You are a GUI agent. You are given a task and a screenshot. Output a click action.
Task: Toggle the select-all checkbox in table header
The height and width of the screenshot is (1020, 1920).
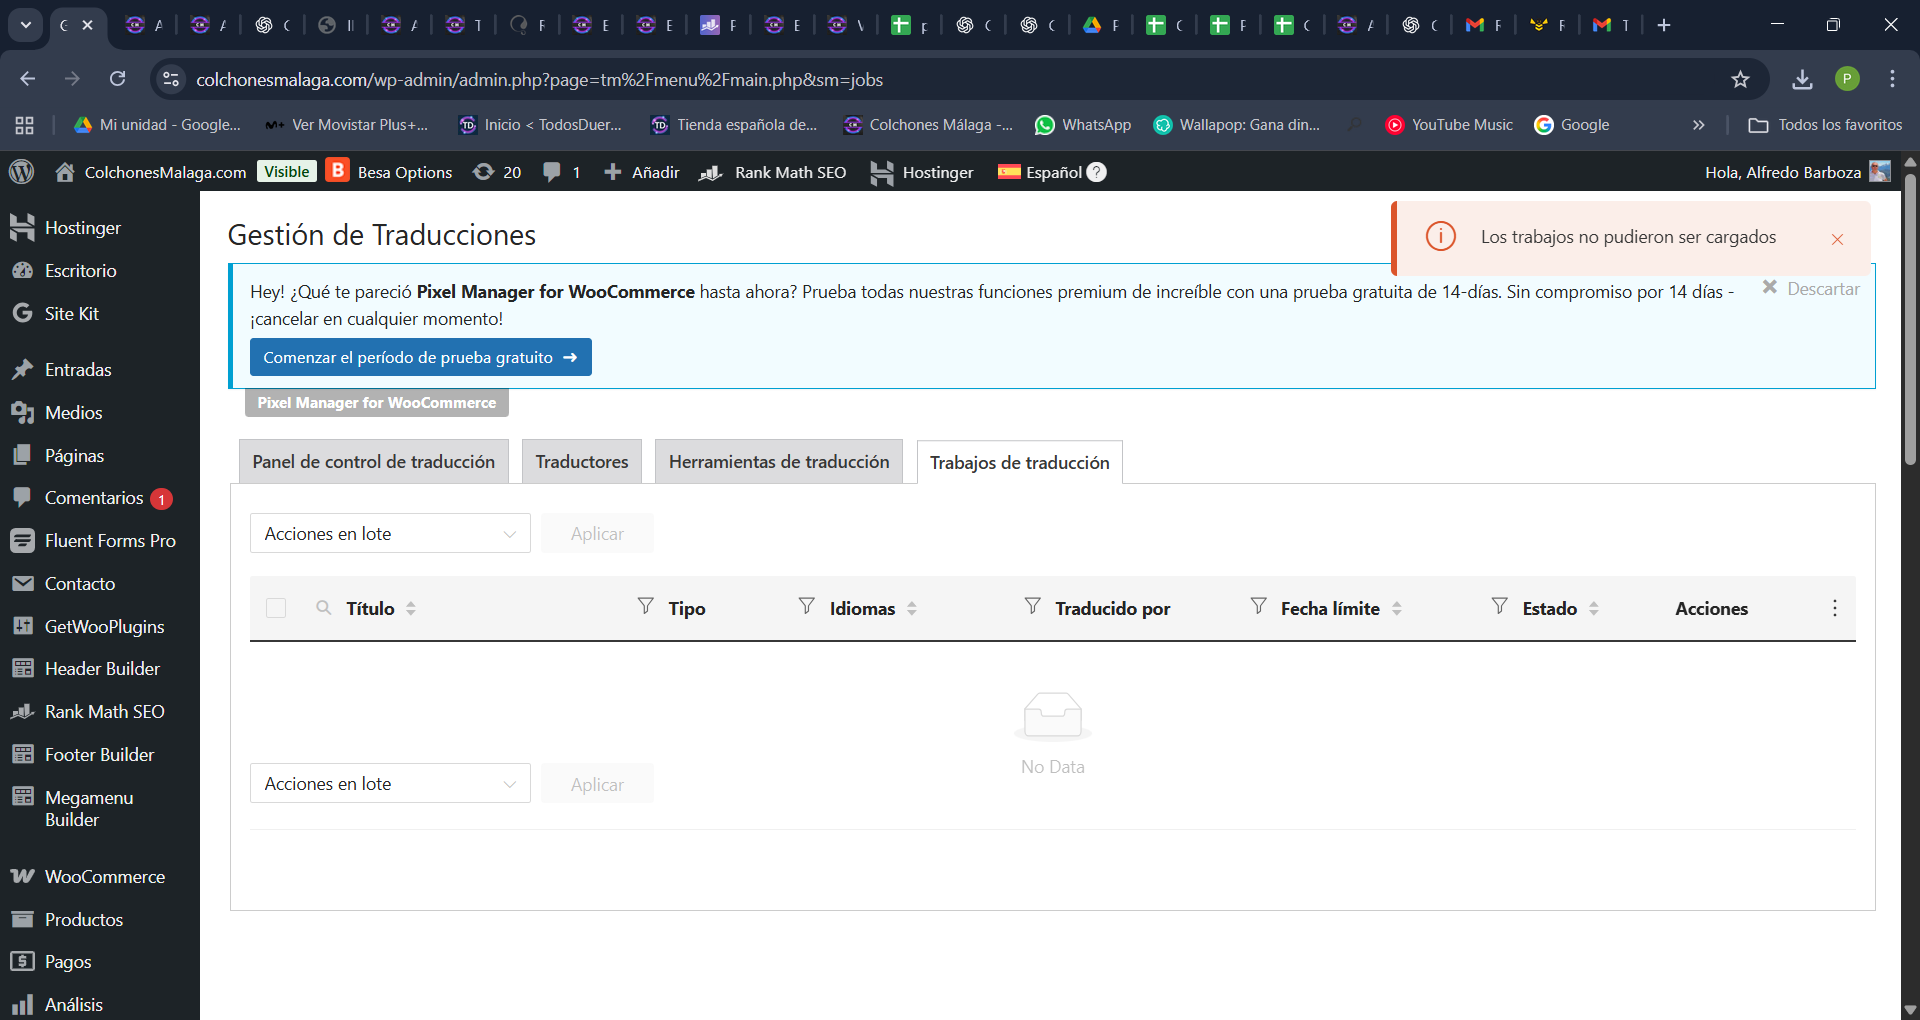point(276,608)
